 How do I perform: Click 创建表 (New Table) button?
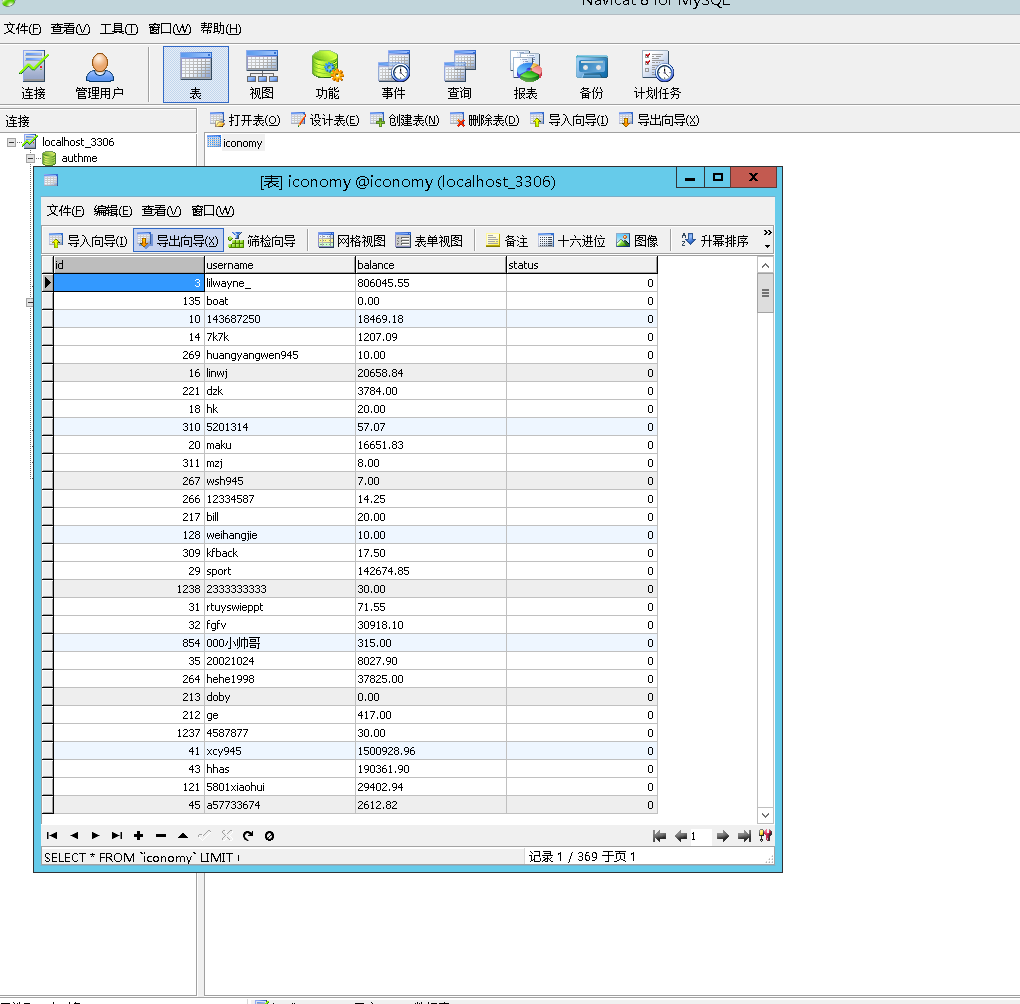pyautogui.click(x=405, y=120)
